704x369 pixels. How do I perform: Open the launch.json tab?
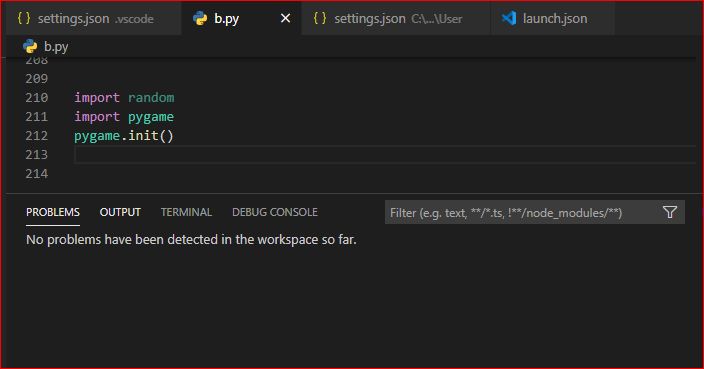(x=553, y=18)
